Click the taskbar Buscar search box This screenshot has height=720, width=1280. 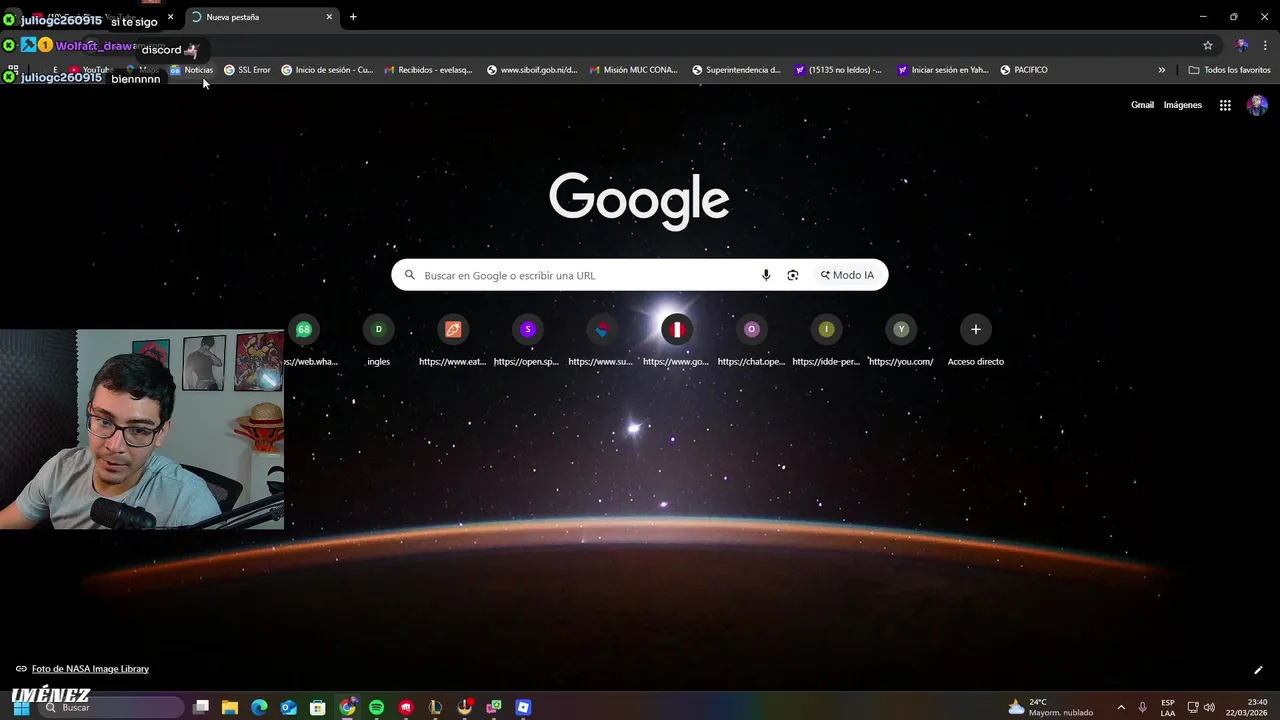[x=112, y=707]
